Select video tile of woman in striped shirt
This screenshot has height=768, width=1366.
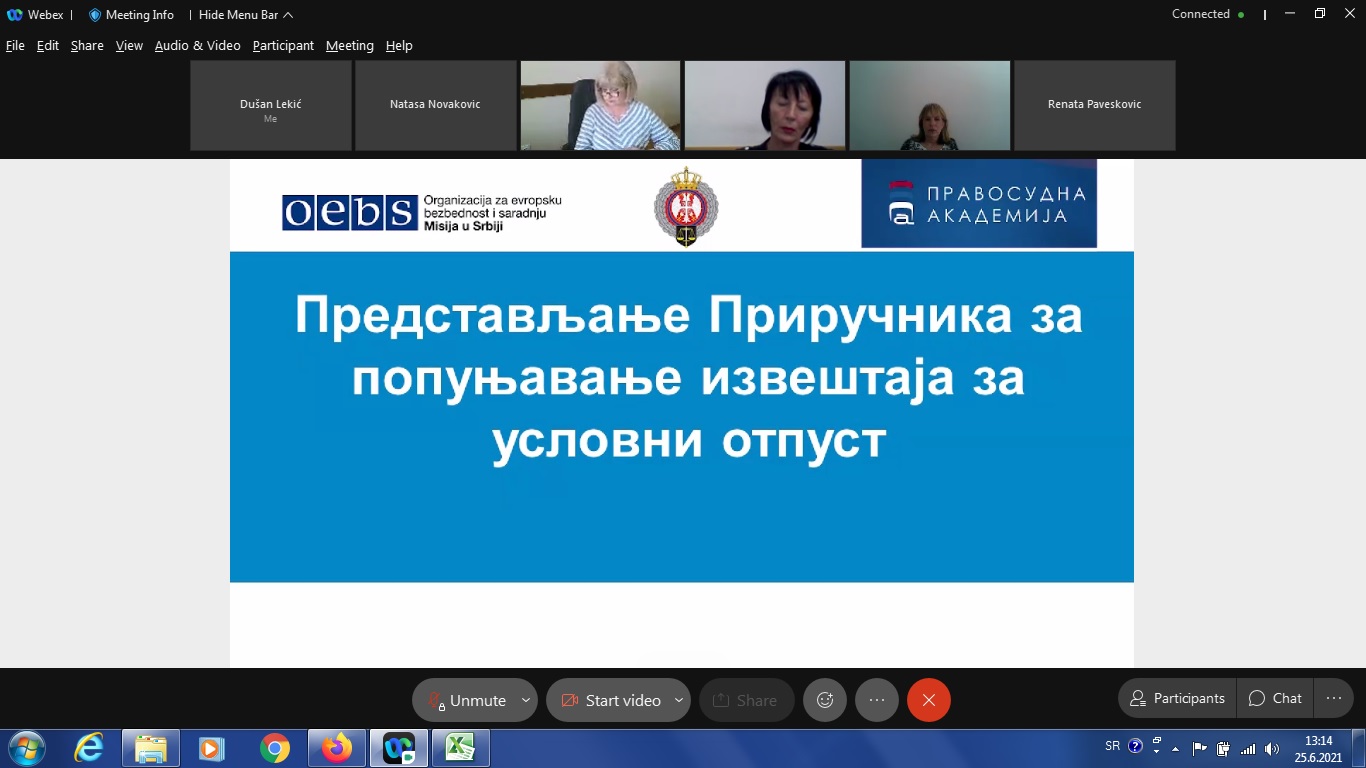tap(600, 105)
